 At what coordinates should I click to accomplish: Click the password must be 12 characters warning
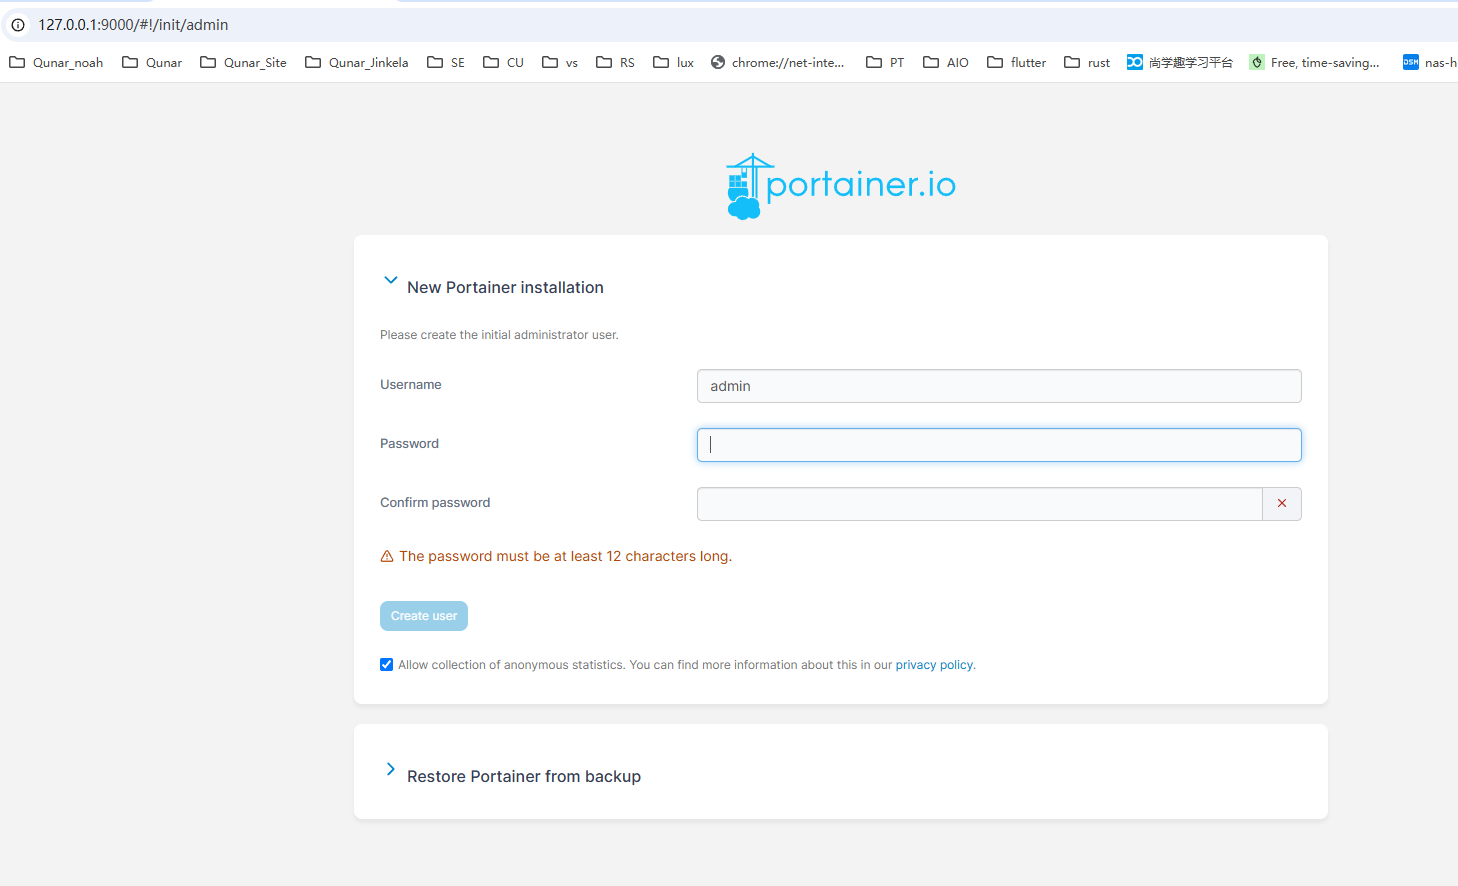point(565,557)
